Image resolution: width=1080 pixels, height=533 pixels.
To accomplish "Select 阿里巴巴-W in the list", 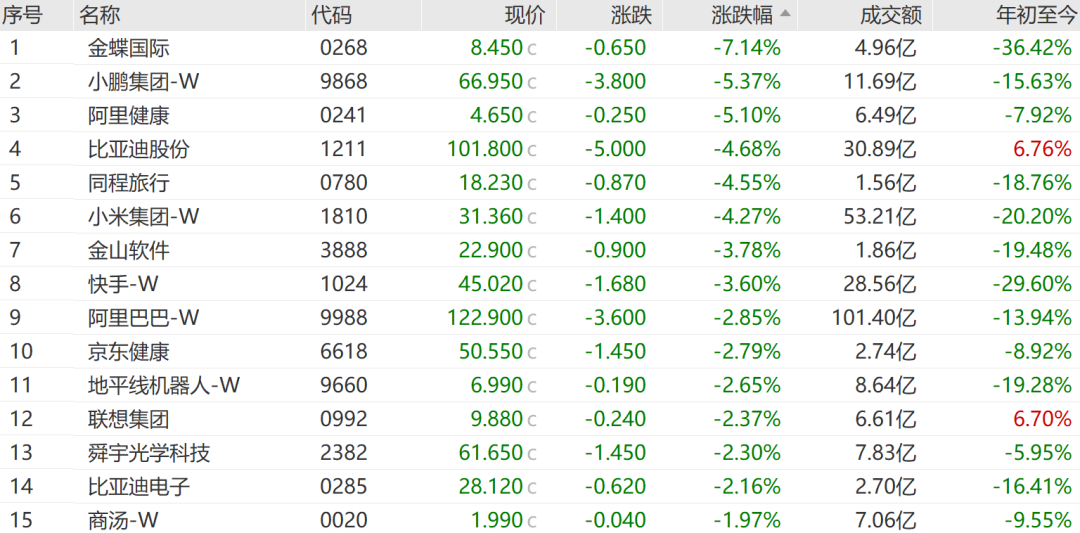I will tap(143, 318).
